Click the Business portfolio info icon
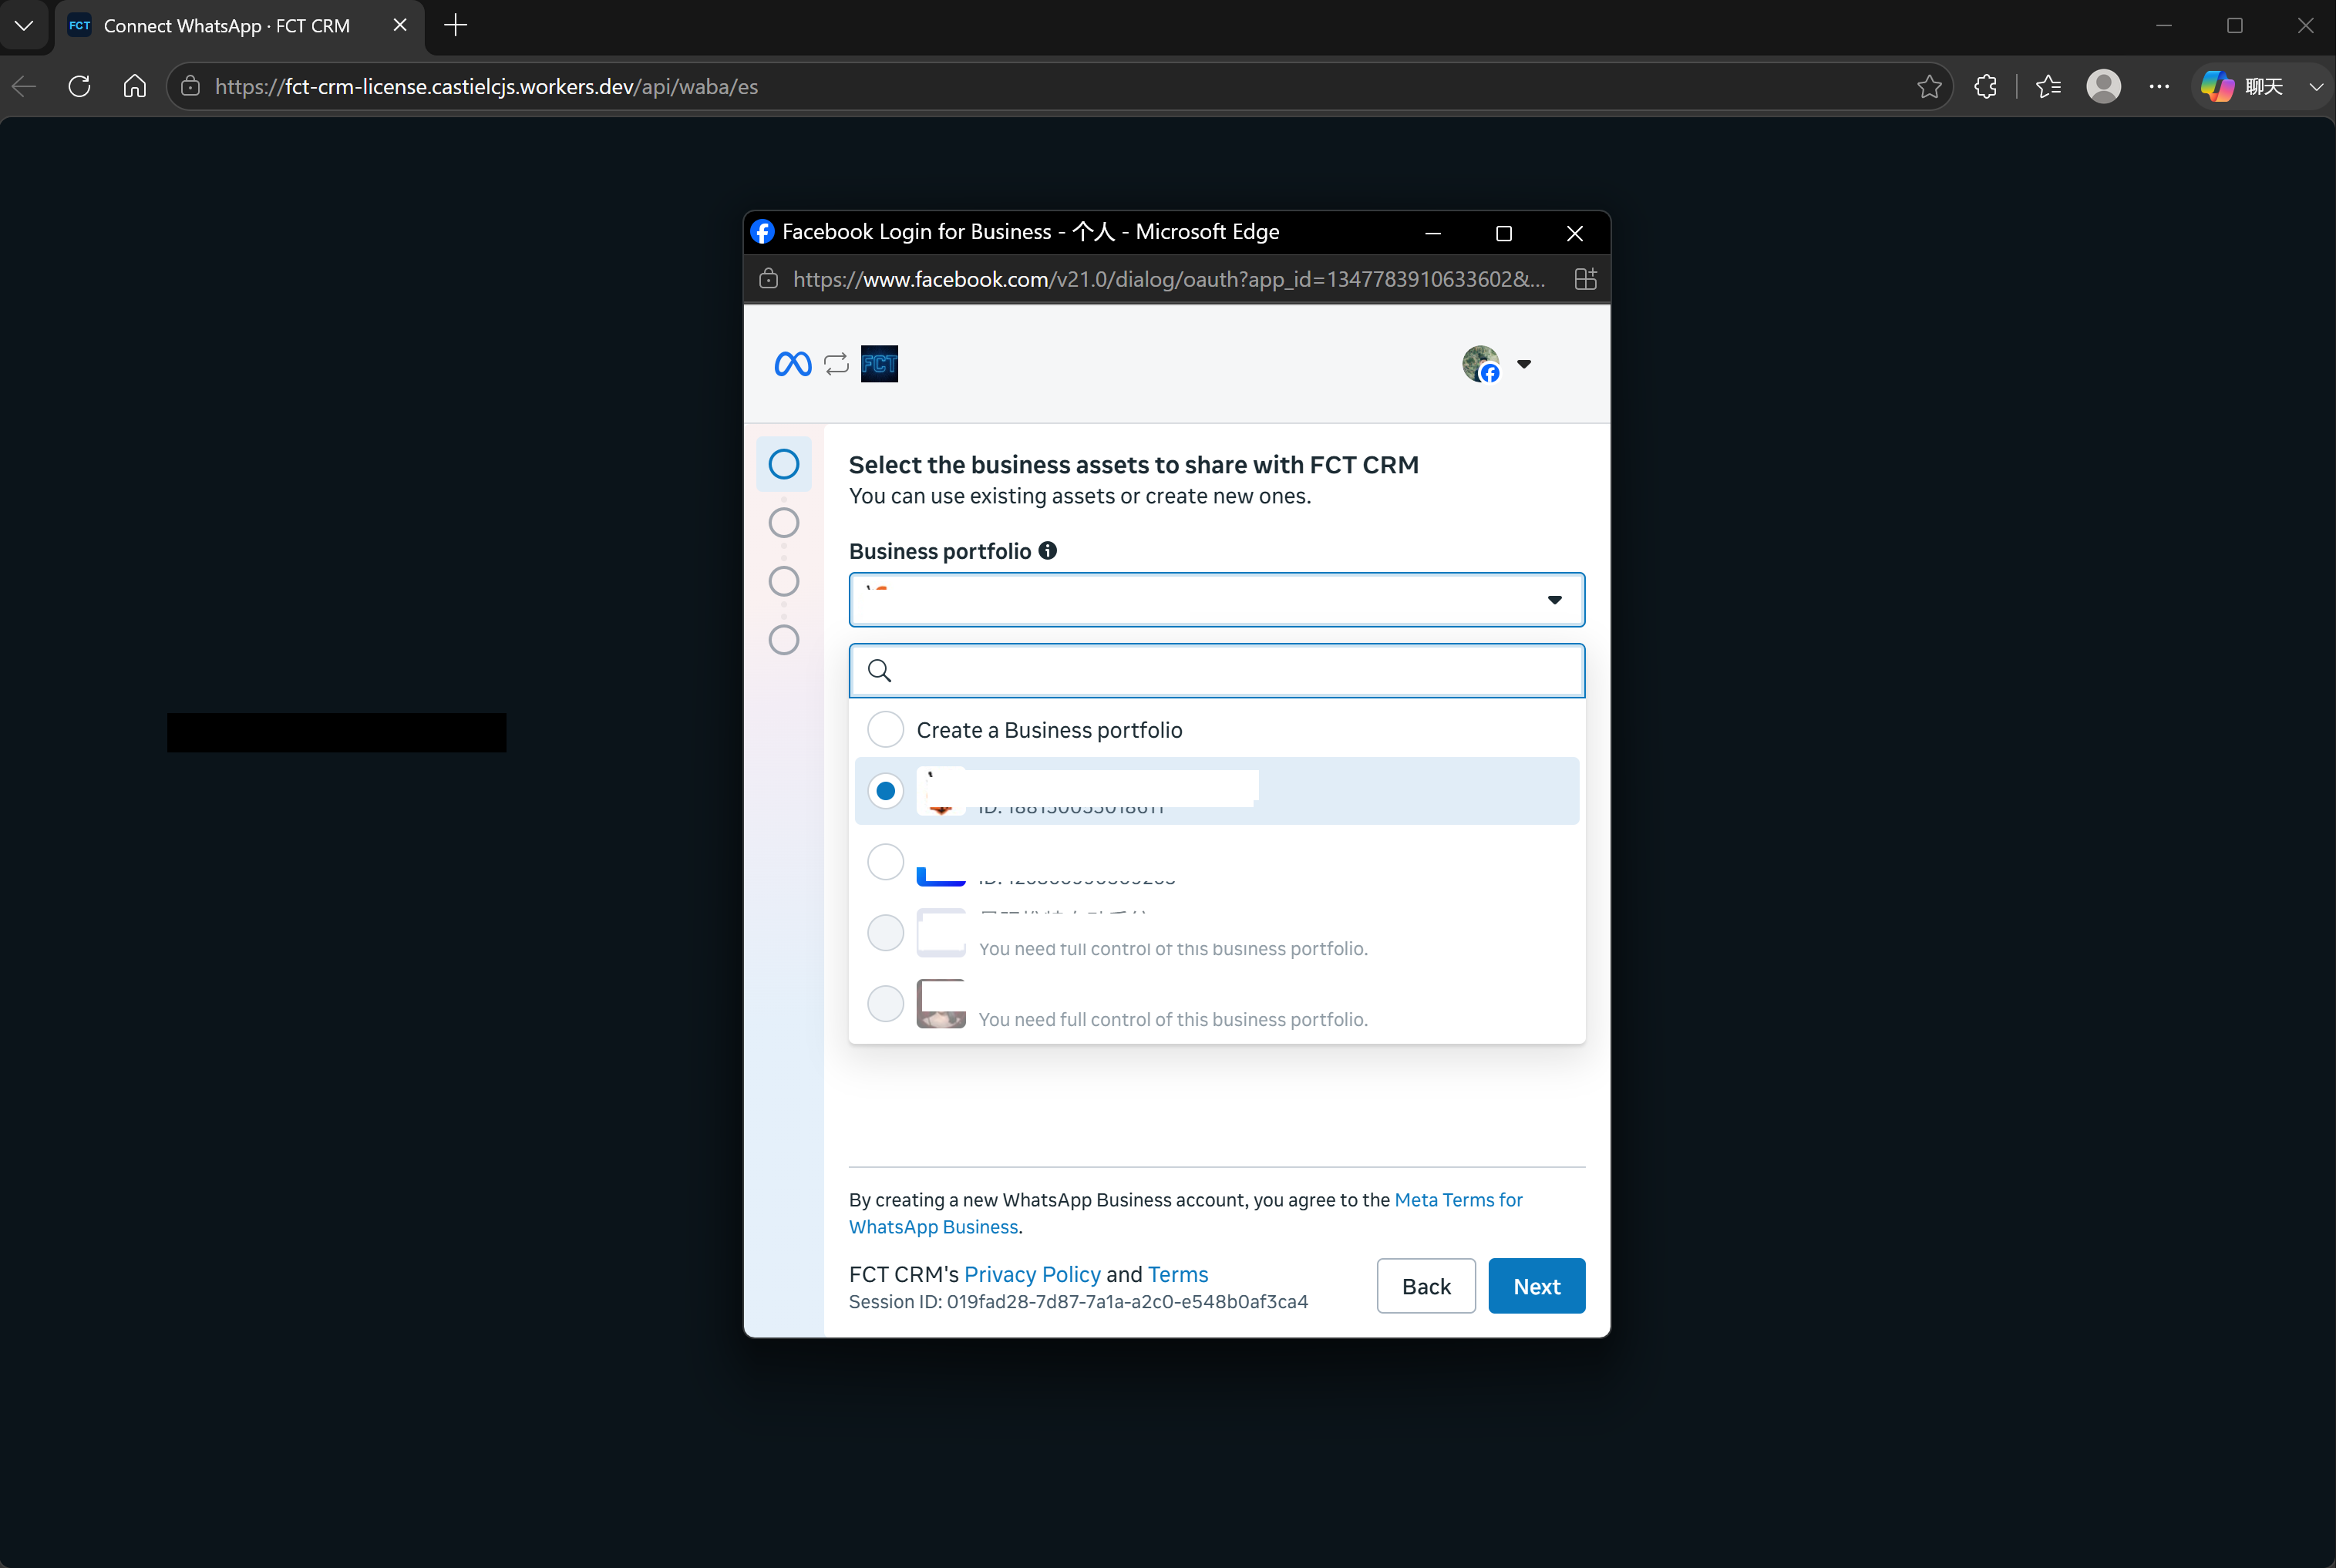This screenshot has width=2336, height=1568. click(1047, 551)
